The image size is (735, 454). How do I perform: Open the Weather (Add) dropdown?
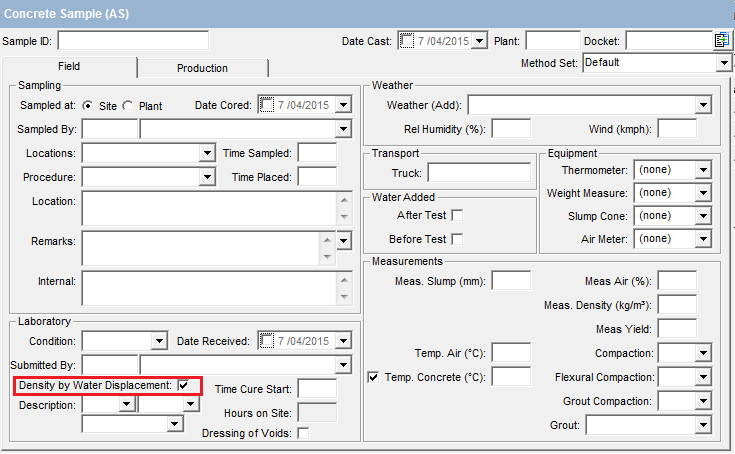(703, 105)
